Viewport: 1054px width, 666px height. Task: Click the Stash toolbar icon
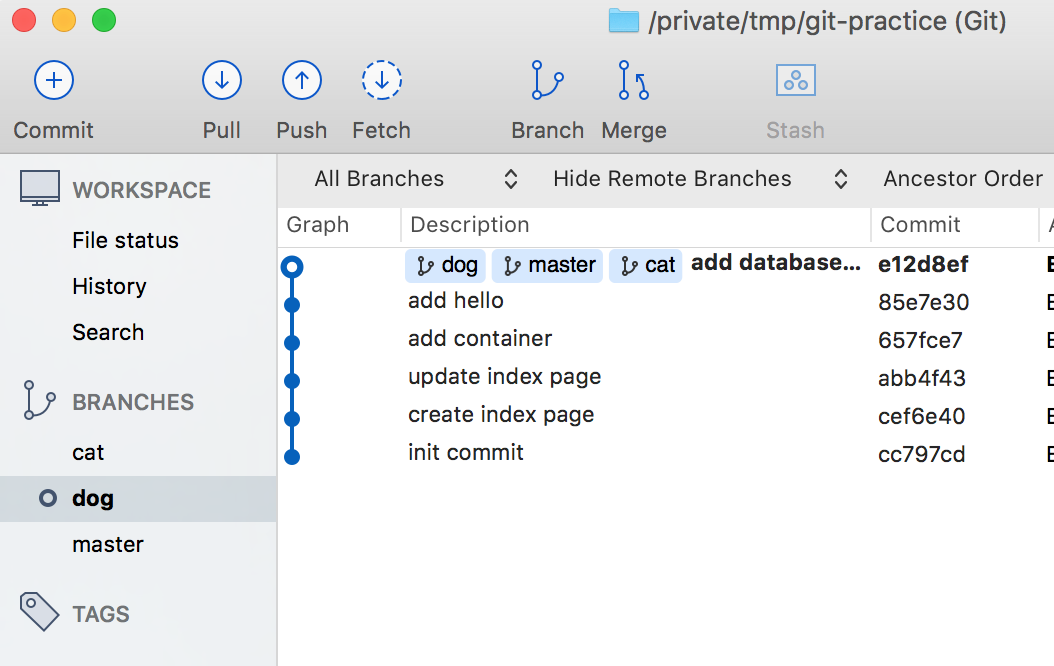[796, 81]
